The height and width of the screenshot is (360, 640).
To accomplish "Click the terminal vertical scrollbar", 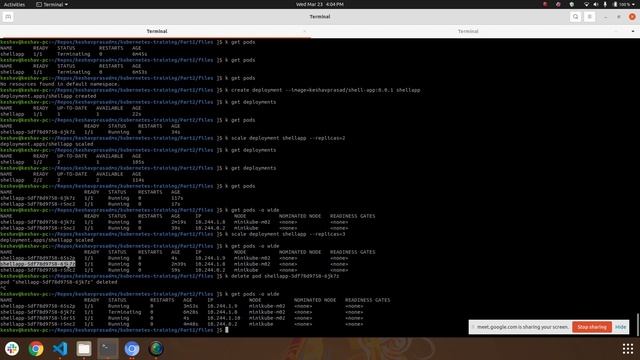I will [638, 324].
